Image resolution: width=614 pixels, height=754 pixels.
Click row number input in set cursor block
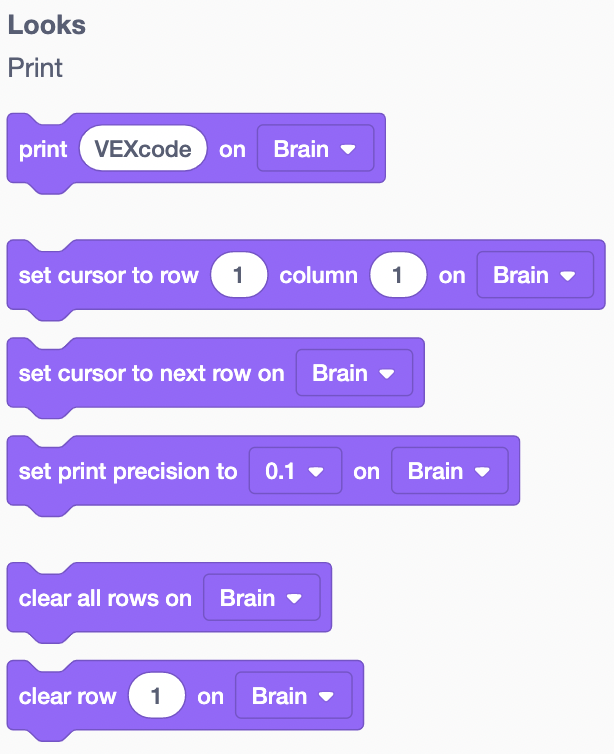(x=239, y=275)
